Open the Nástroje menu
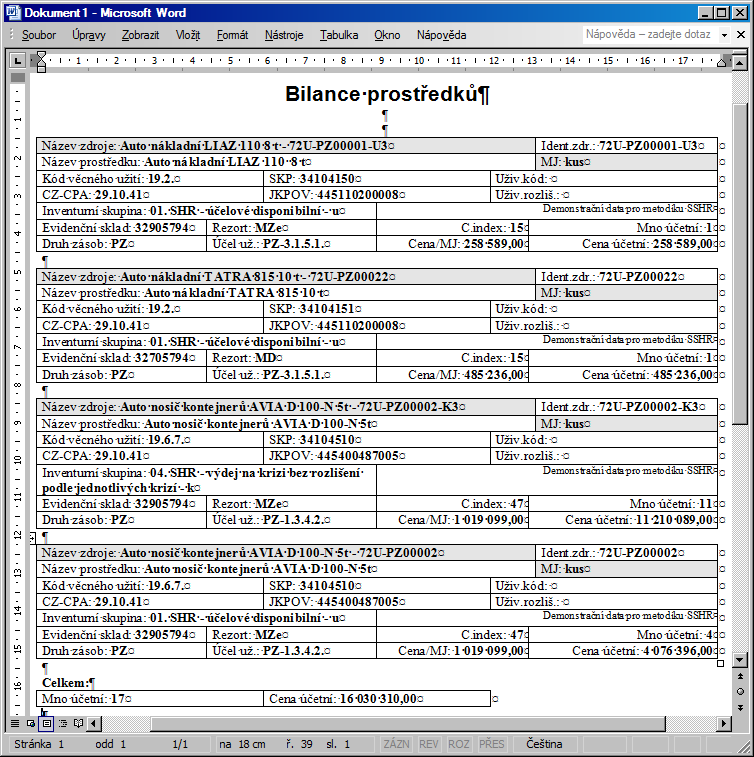 [x=284, y=35]
